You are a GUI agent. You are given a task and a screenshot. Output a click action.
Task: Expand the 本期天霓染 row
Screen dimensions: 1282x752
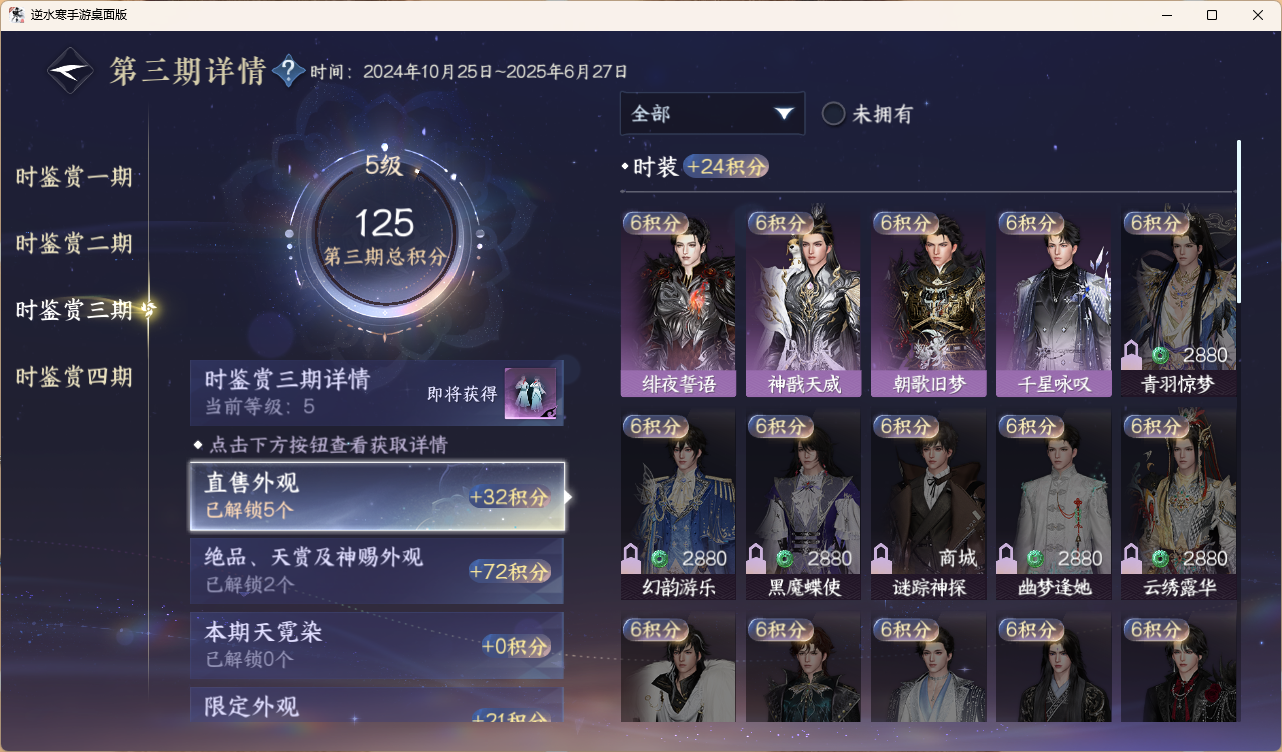coord(377,645)
